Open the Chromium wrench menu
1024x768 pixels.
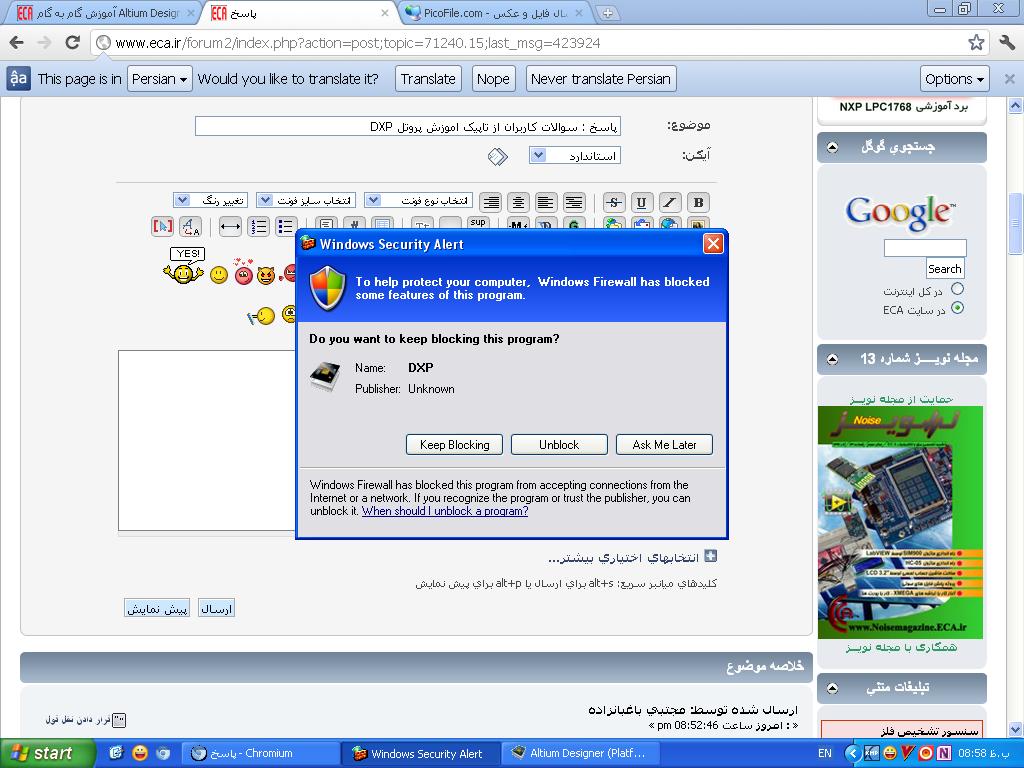1007,43
